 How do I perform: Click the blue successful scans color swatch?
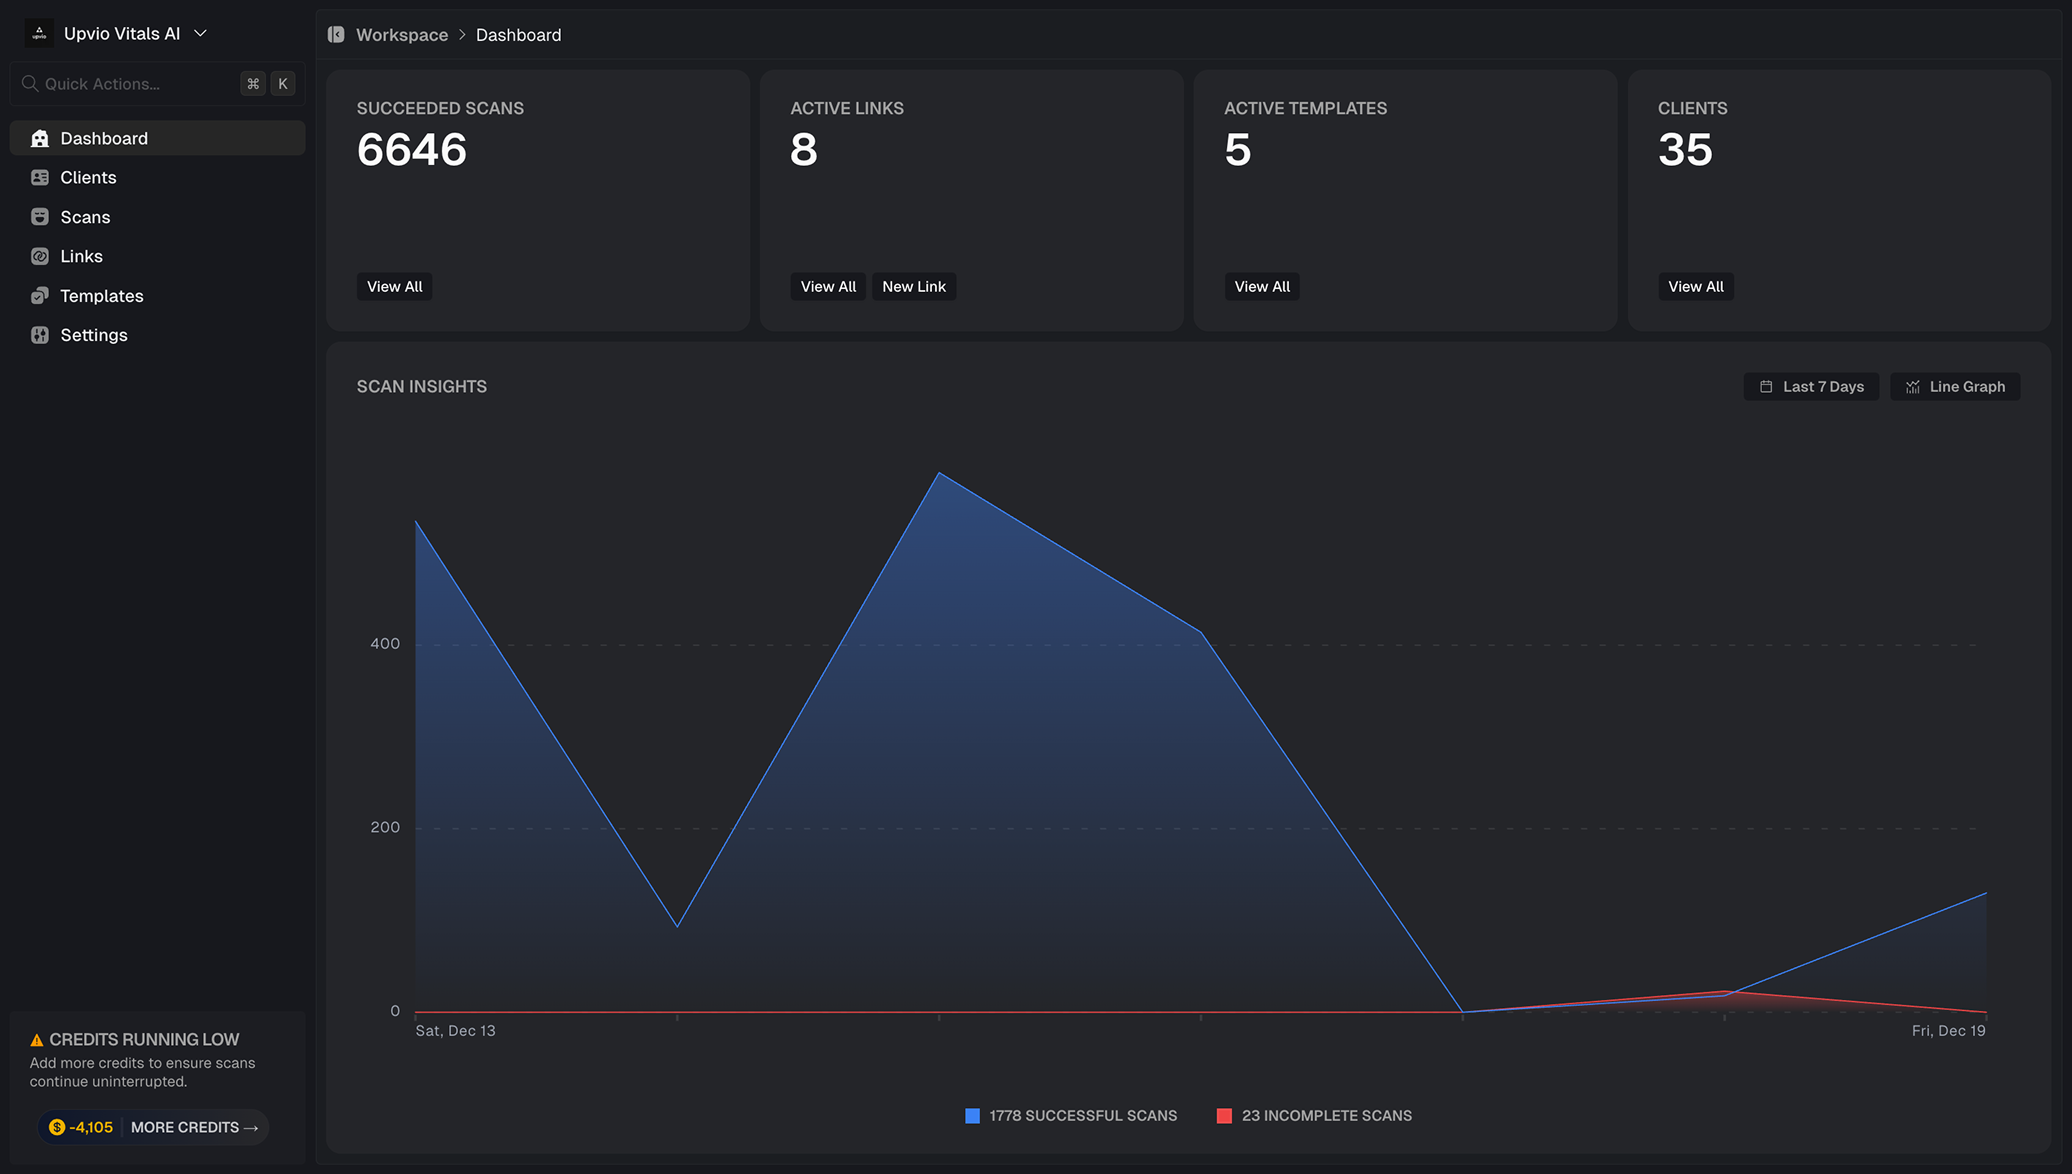point(972,1115)
